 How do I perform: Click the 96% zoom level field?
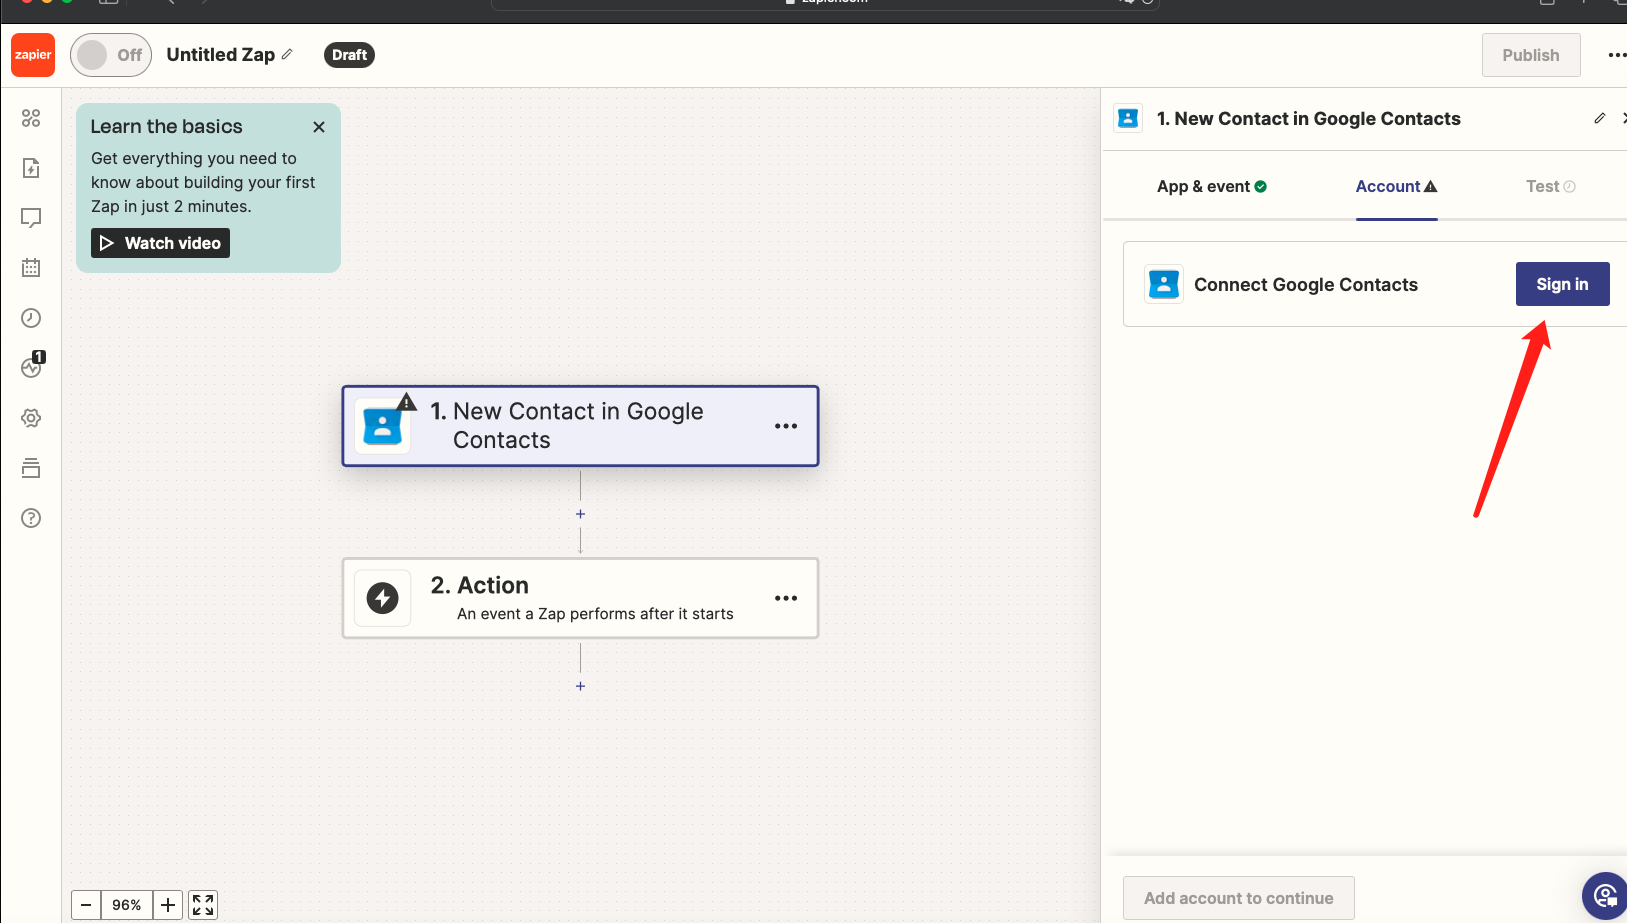pos(127,905)
